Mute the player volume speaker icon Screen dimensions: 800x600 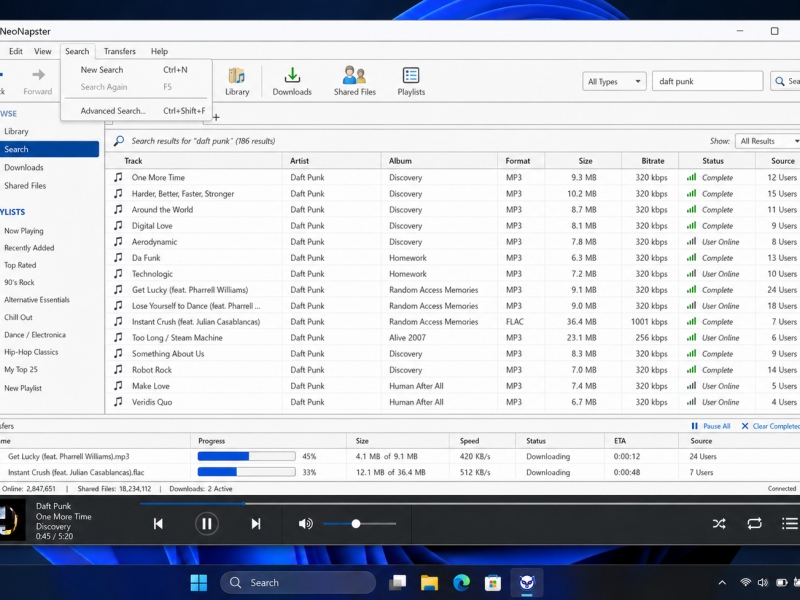pos(306,523)
